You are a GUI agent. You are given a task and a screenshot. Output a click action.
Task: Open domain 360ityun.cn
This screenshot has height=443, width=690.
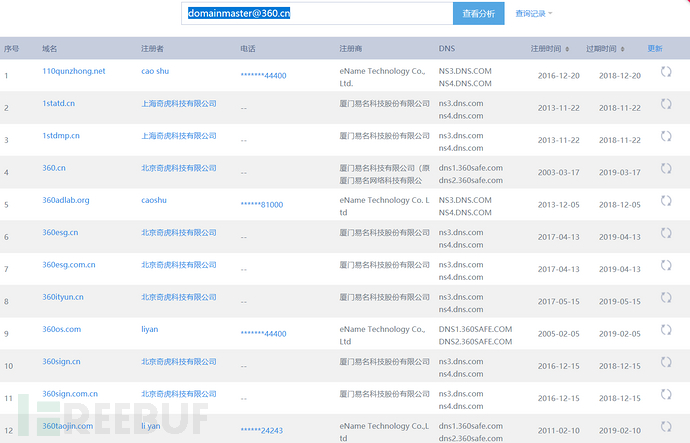point(63,297)
